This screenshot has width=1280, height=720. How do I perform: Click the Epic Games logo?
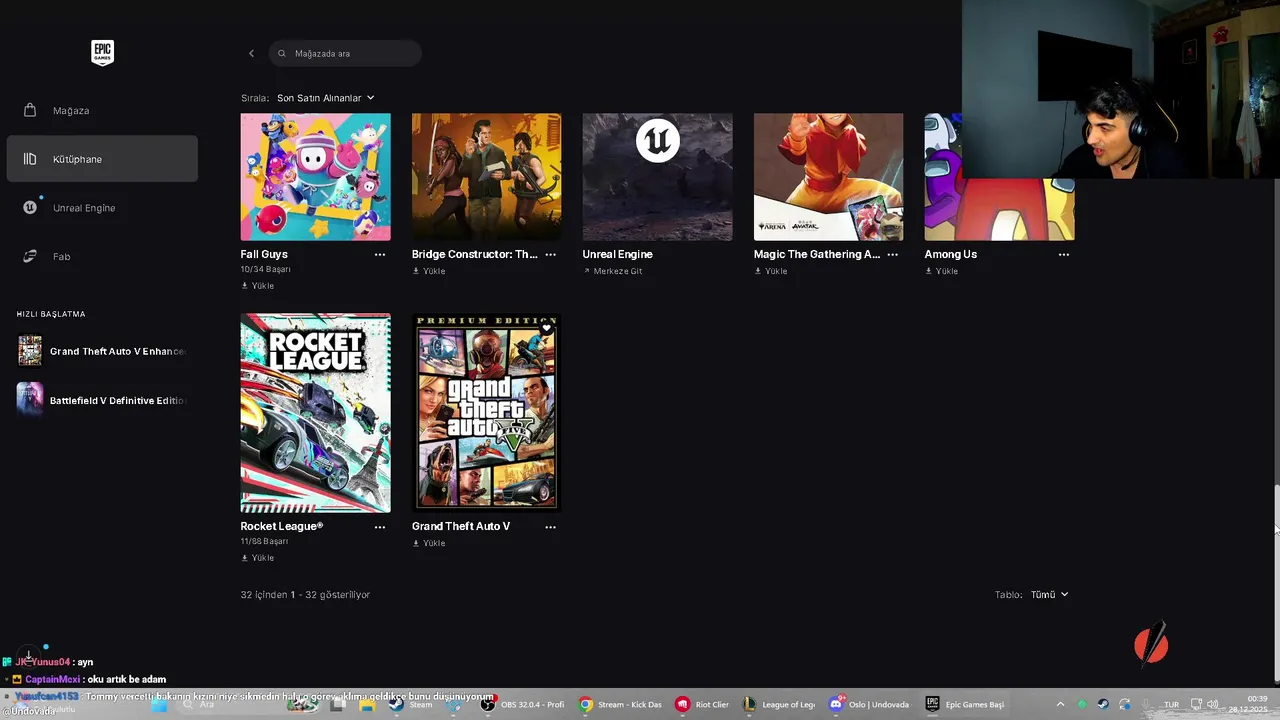coord(102,53)
